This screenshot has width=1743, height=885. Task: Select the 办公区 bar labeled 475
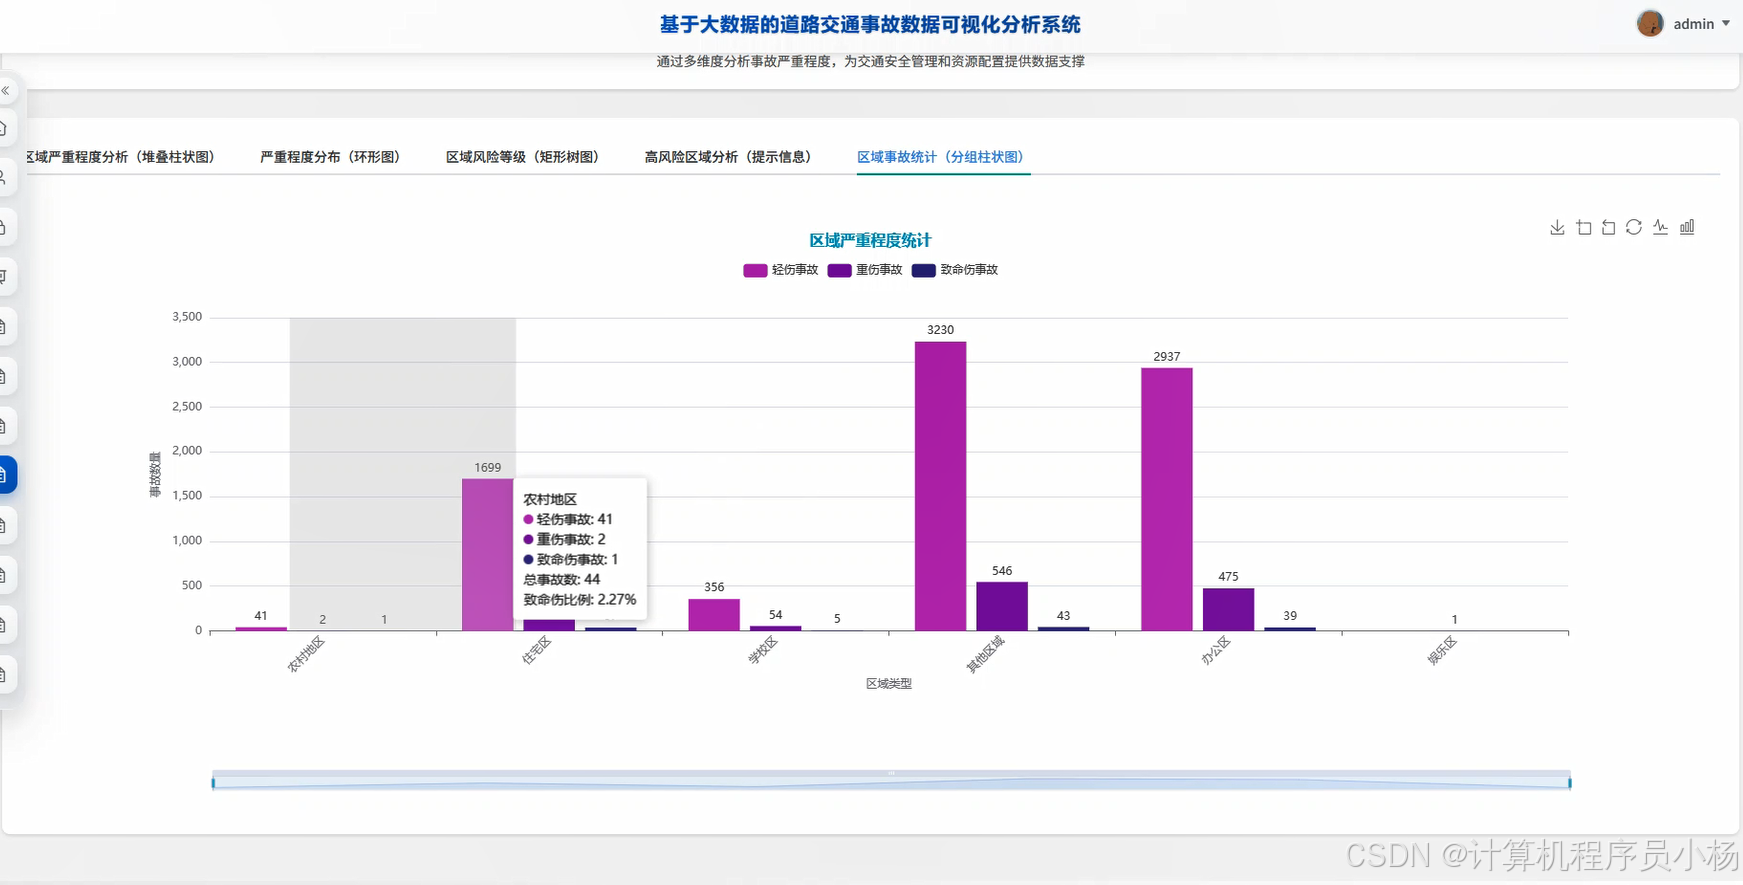1228,609
